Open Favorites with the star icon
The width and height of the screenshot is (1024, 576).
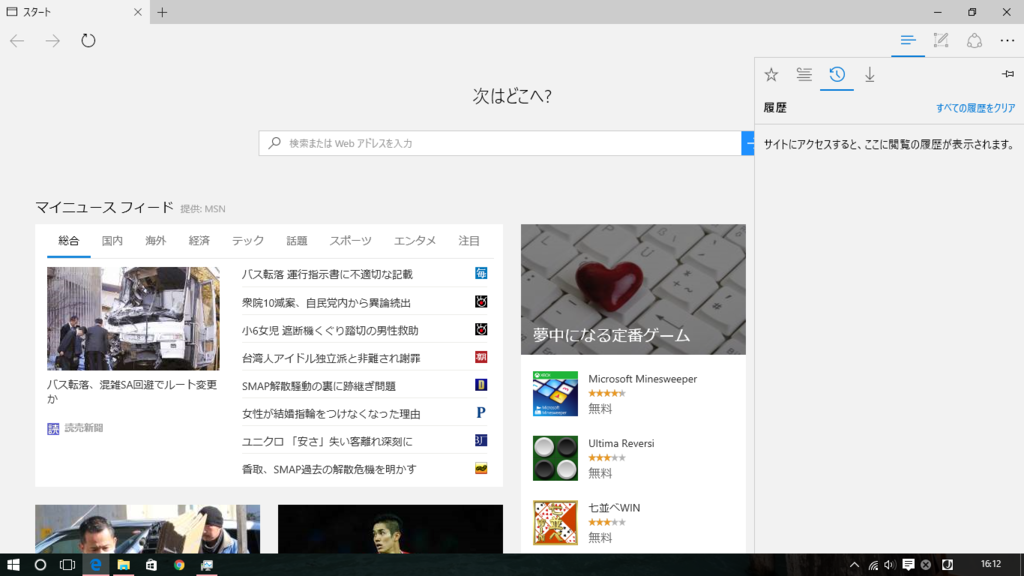(x=771, y=74)
